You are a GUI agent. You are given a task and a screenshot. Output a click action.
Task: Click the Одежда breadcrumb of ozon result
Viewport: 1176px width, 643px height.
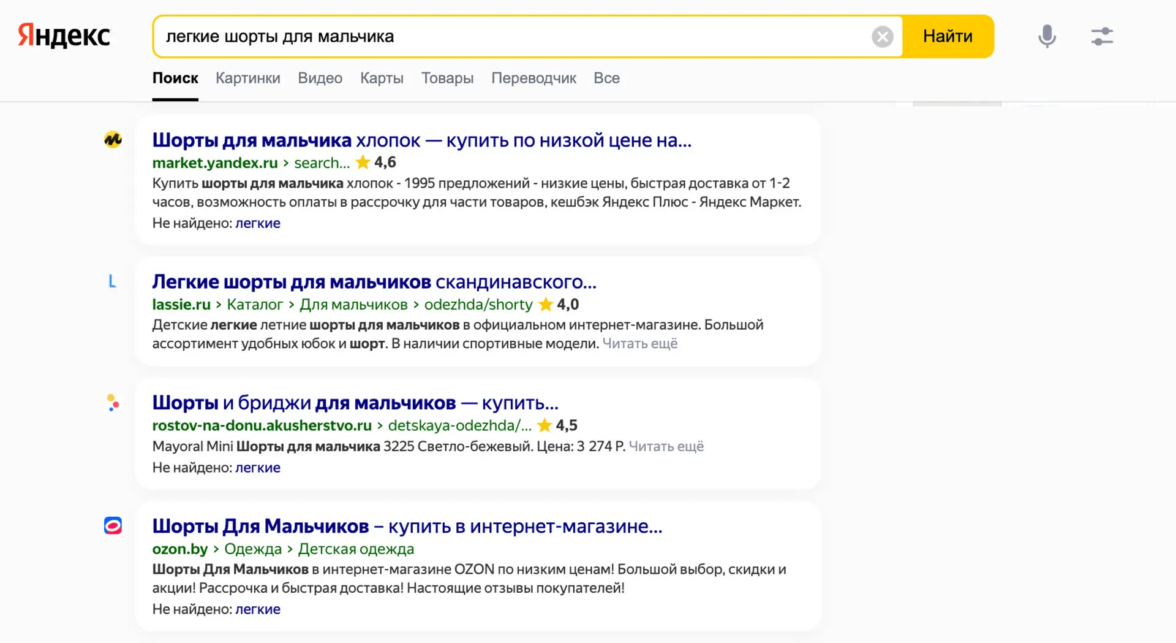click(253, 549)
